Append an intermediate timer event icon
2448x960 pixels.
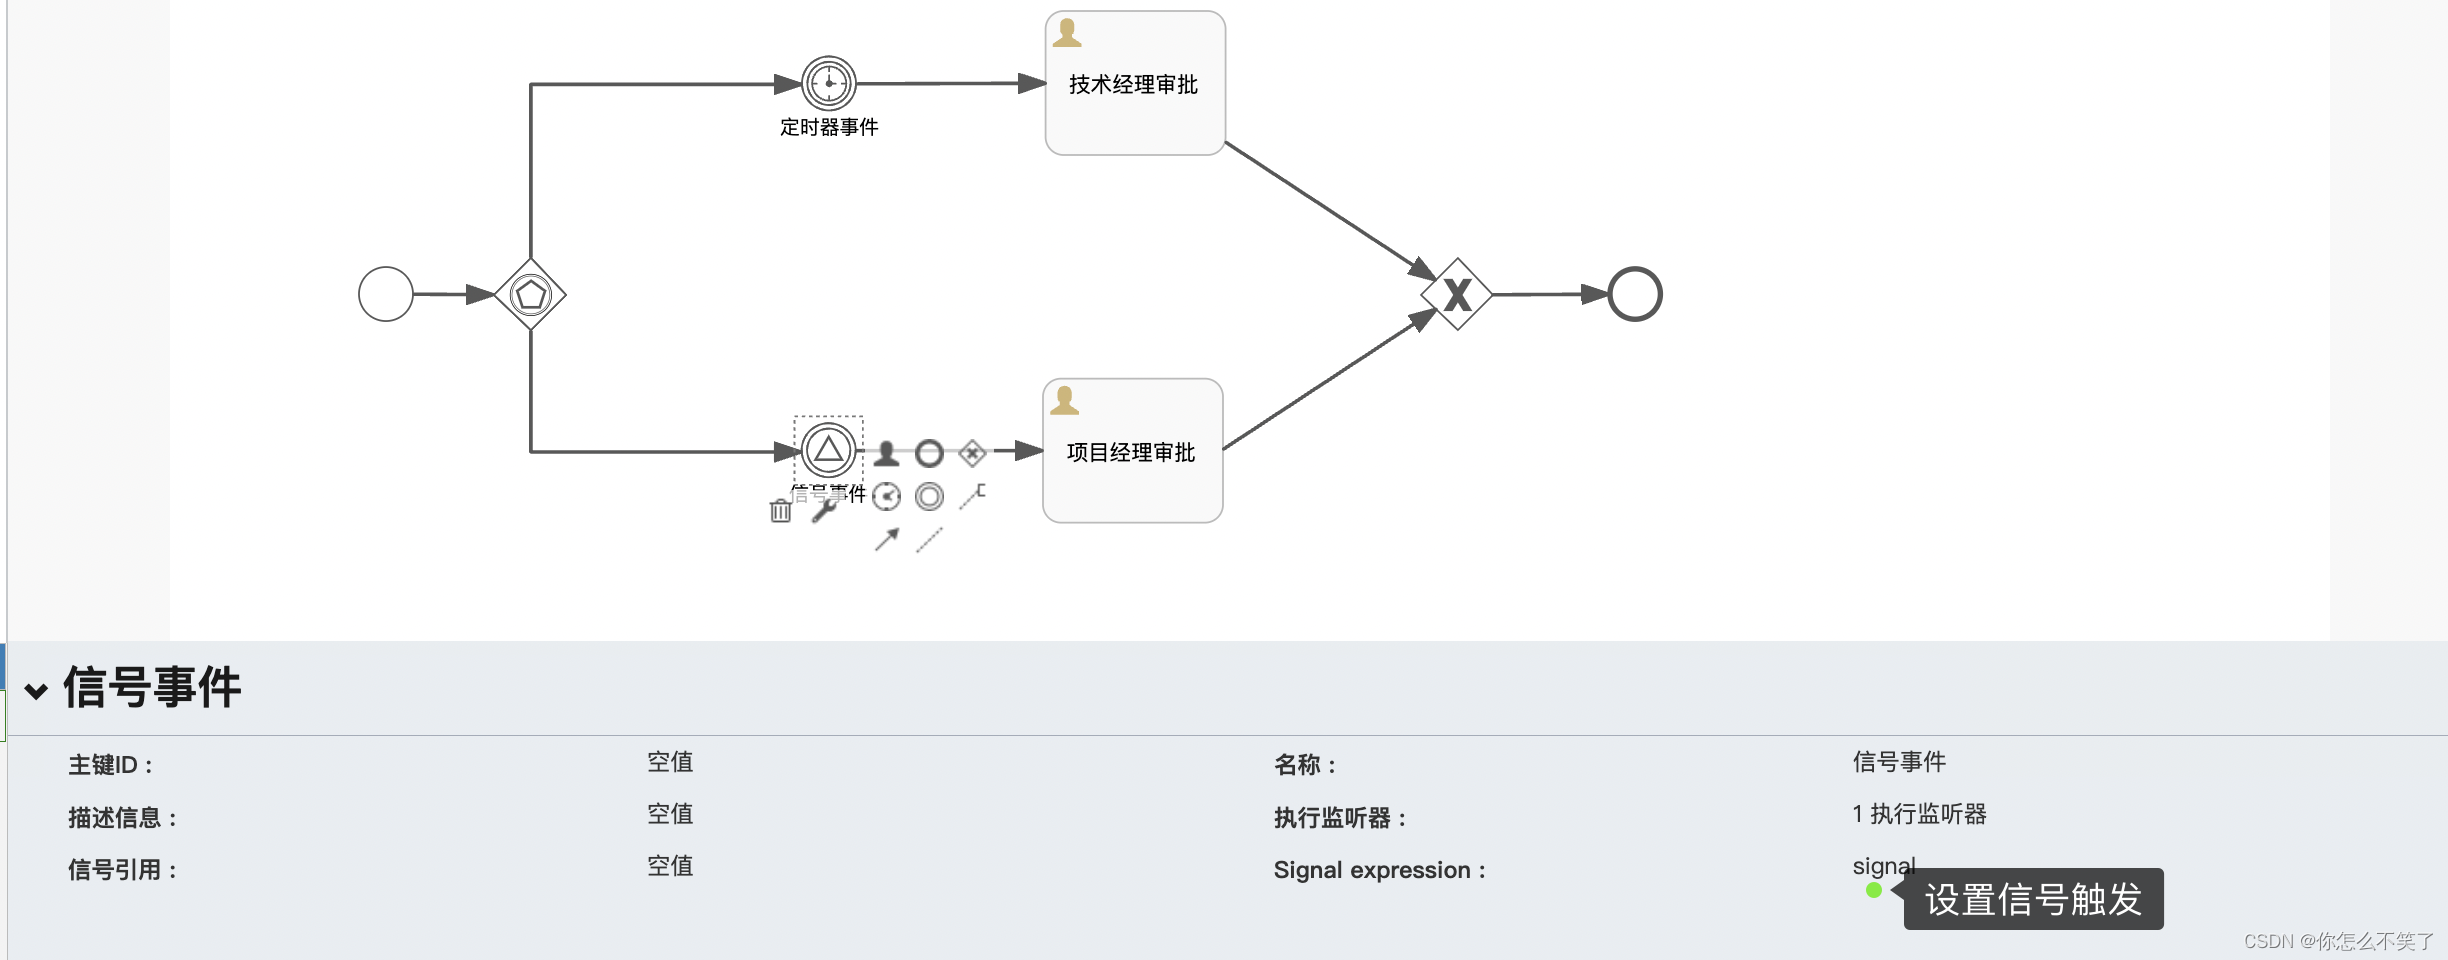tap(886, 497)
